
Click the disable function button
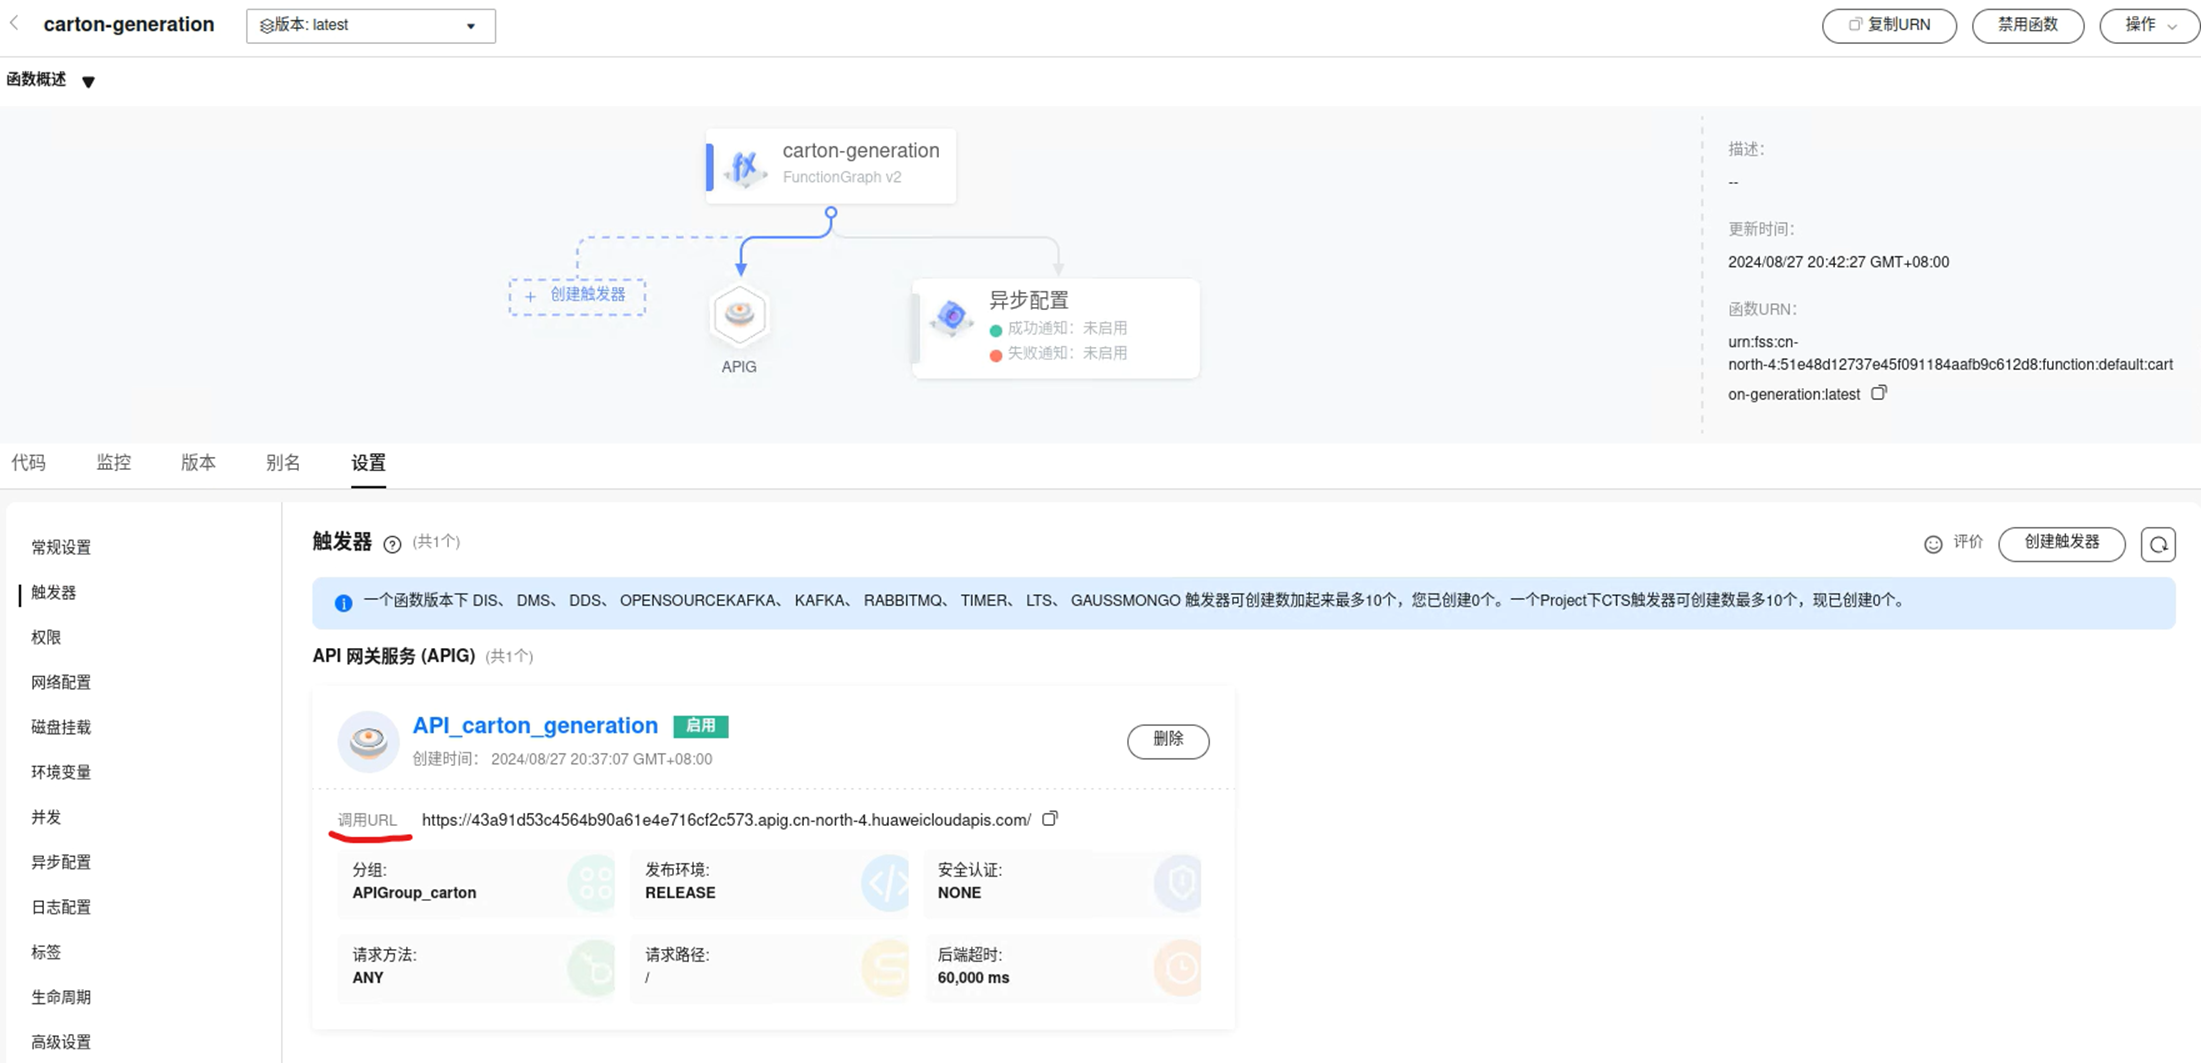pos(2027,25)
